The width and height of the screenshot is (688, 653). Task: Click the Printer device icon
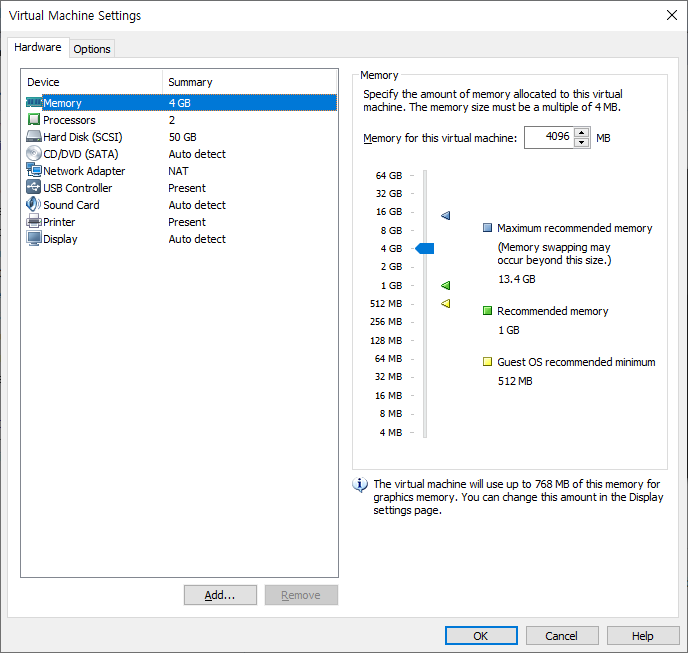(34, 221)
